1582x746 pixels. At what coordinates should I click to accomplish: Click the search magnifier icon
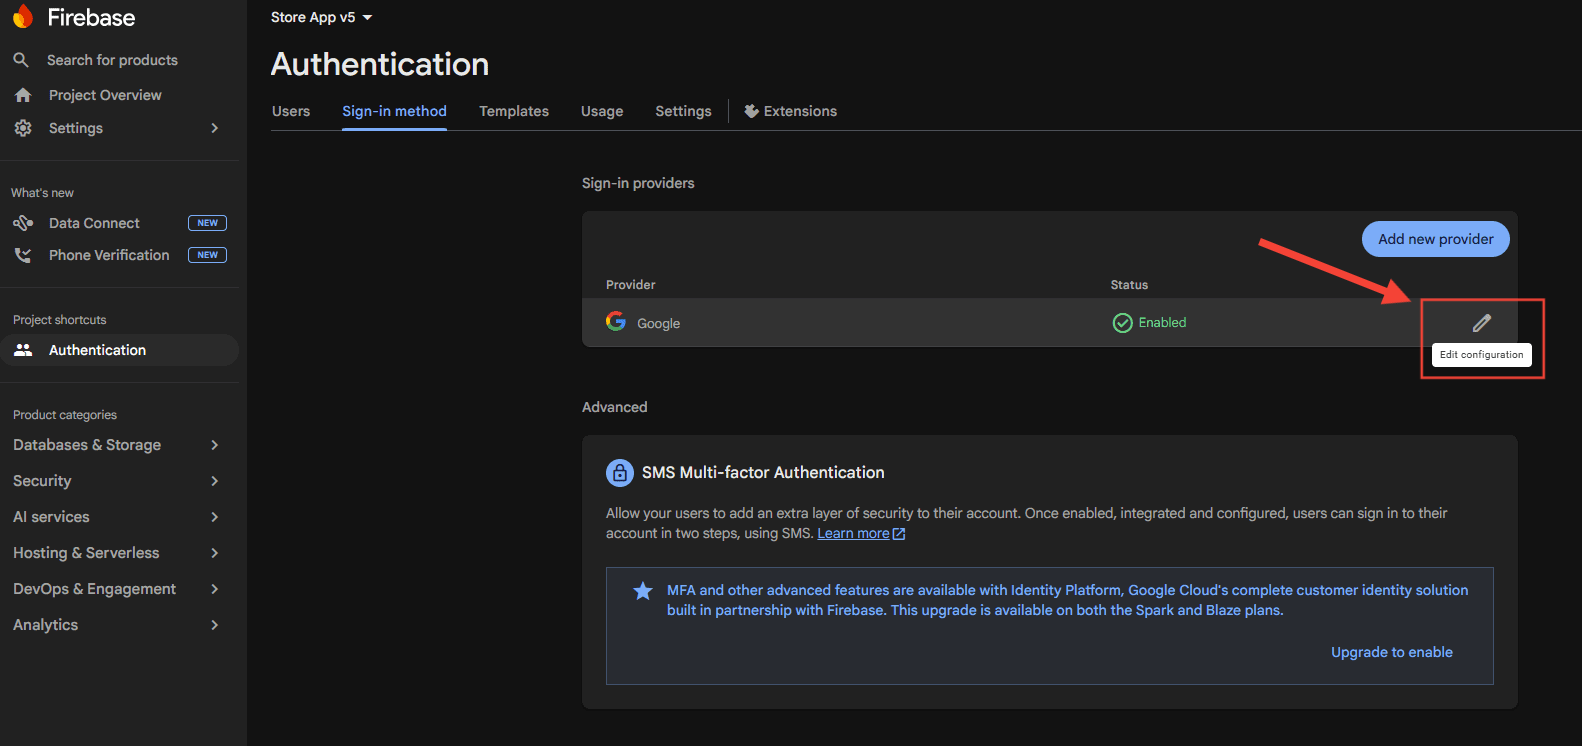coord(21,60)
